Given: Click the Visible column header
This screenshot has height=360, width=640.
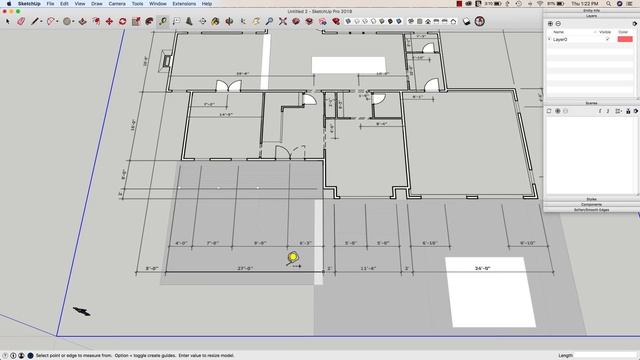Looking at the screenshot, I should tap(605, 32).
